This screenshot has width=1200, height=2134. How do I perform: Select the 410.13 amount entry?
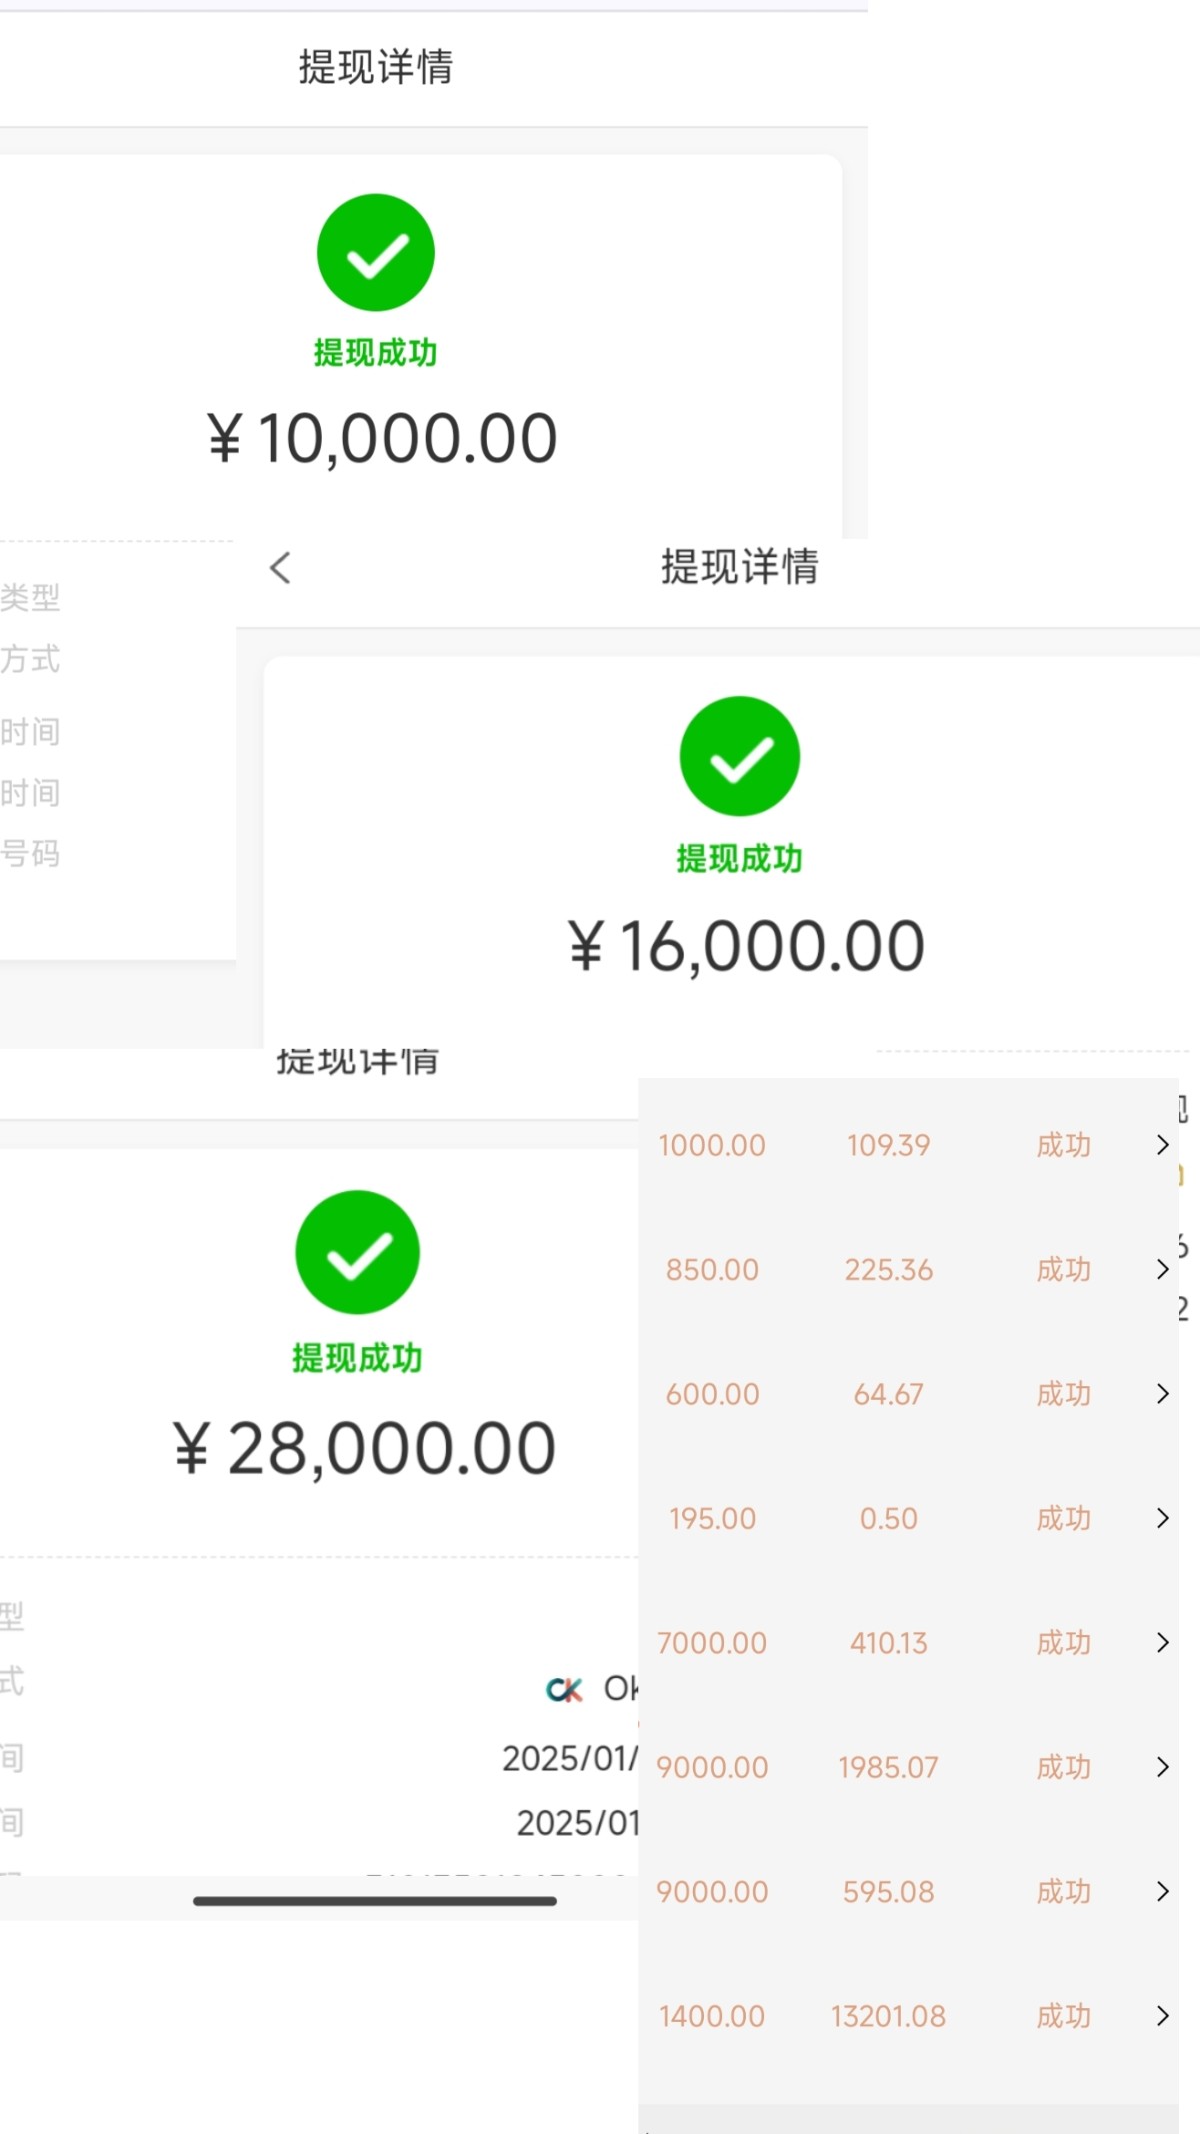coord(888,1643)
